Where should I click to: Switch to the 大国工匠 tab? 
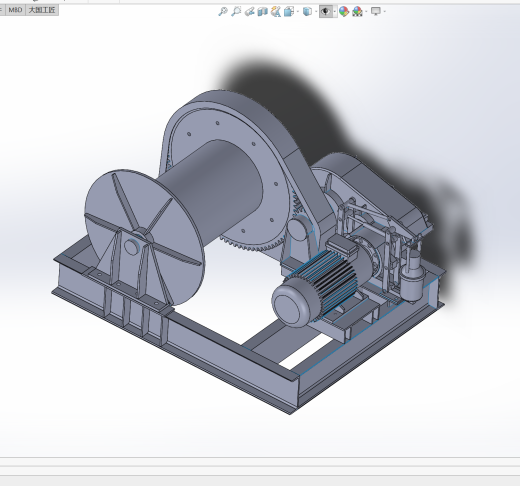[x=42, y=10]
